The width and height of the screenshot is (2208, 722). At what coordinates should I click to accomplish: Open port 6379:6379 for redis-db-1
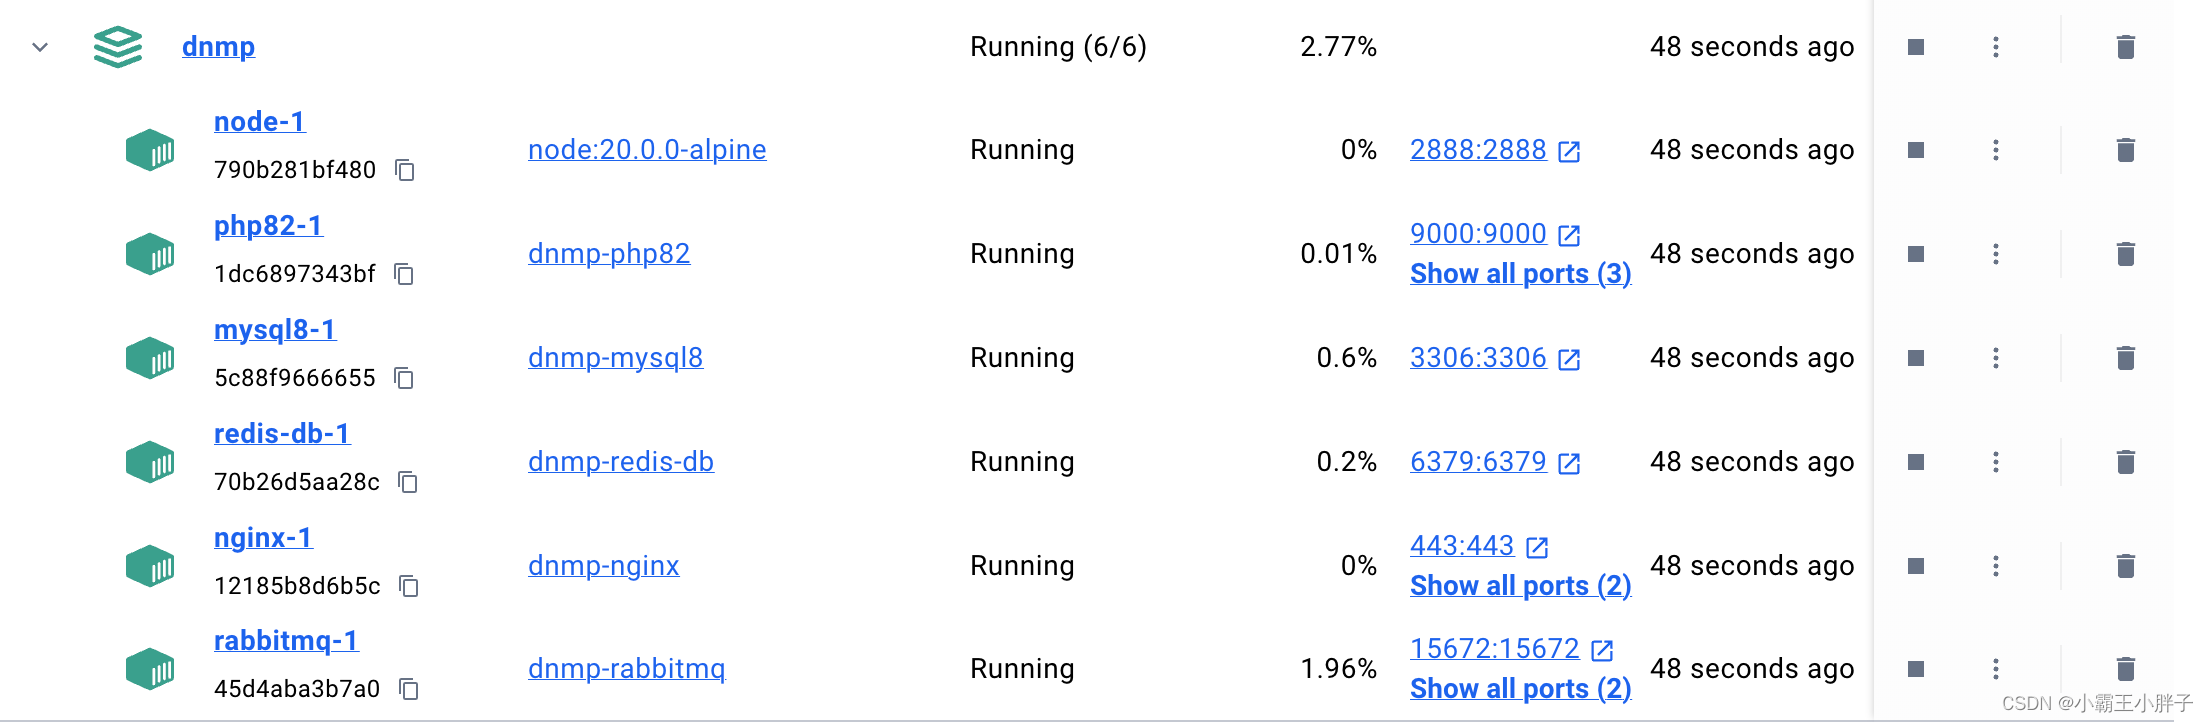(1480, 461)
